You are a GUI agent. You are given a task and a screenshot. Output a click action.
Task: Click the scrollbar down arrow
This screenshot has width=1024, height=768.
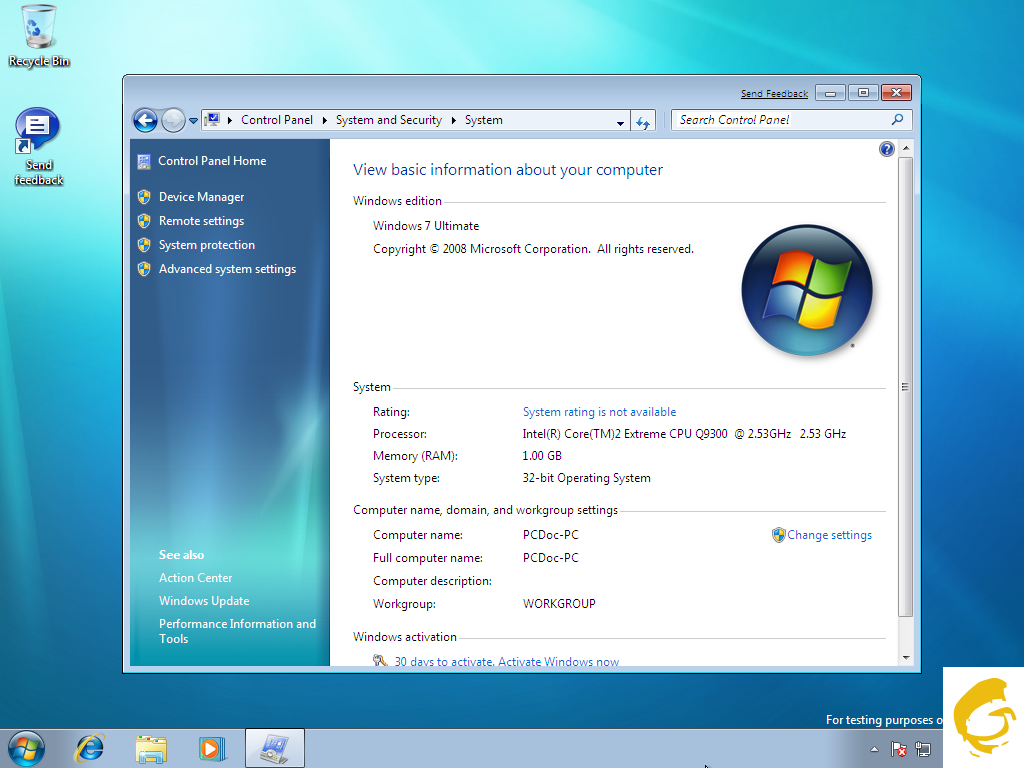906,657
